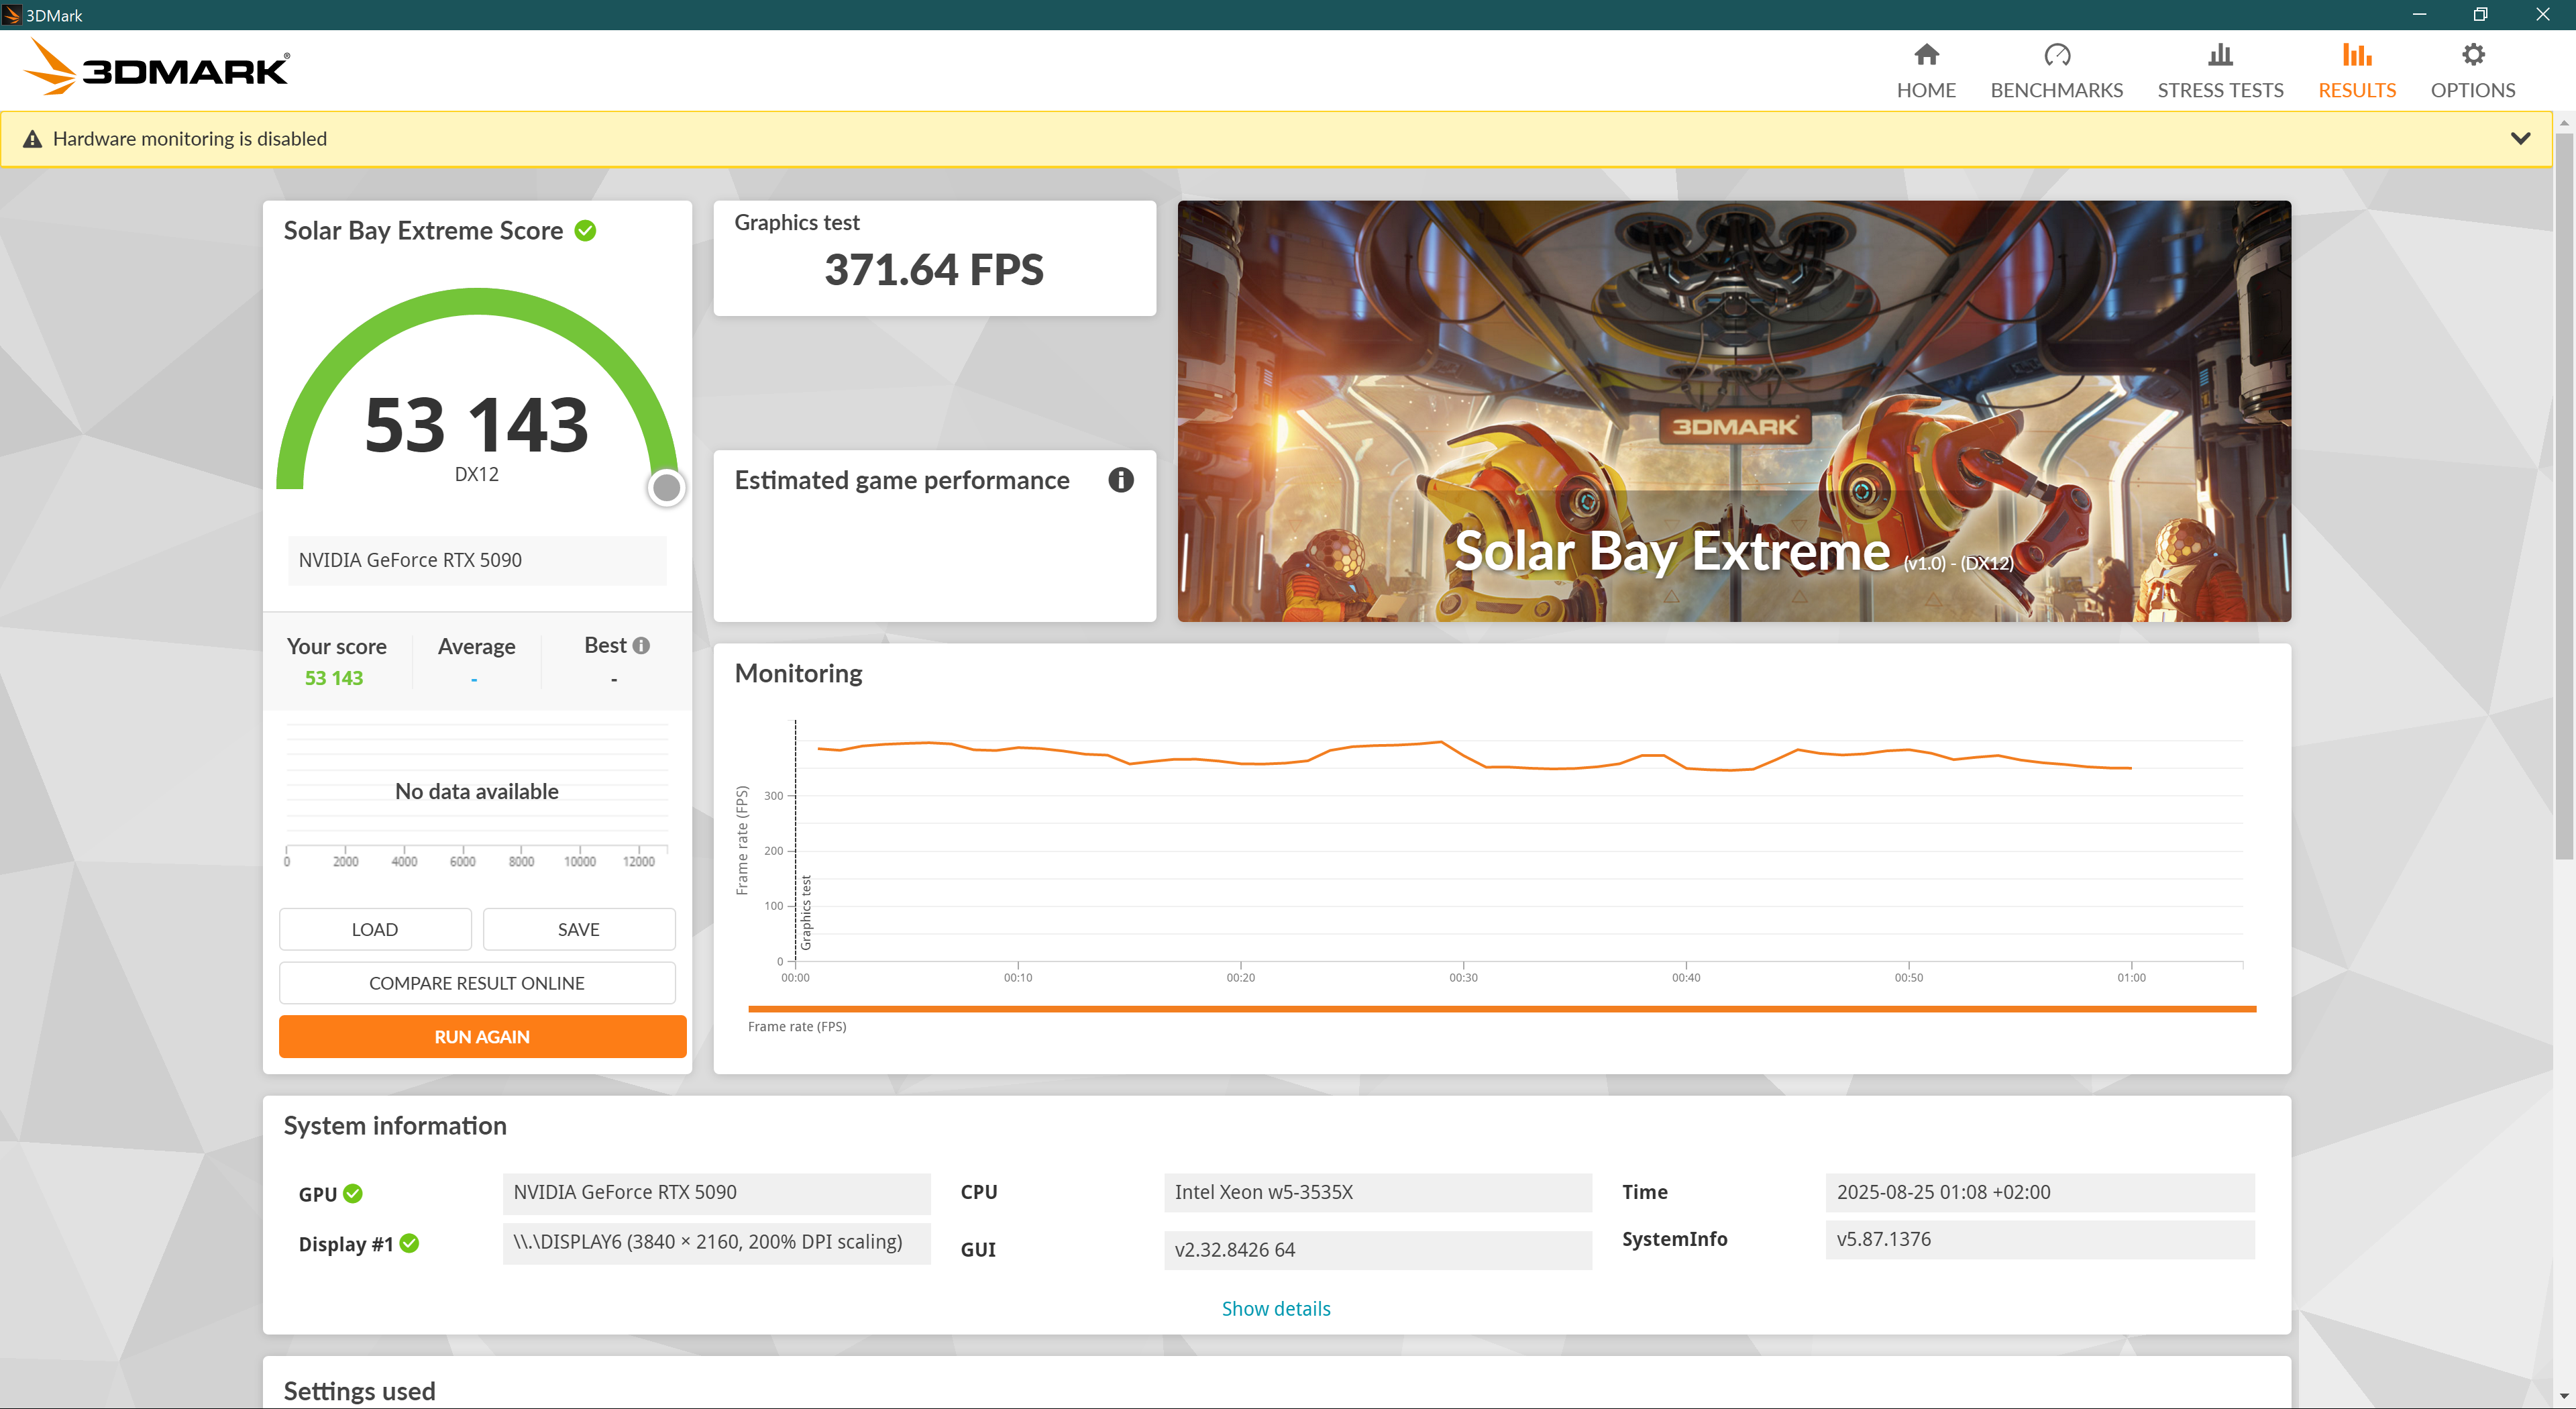Click the LOAD button
Screen dimensions: 2576x1409
(x=375, y=929)
